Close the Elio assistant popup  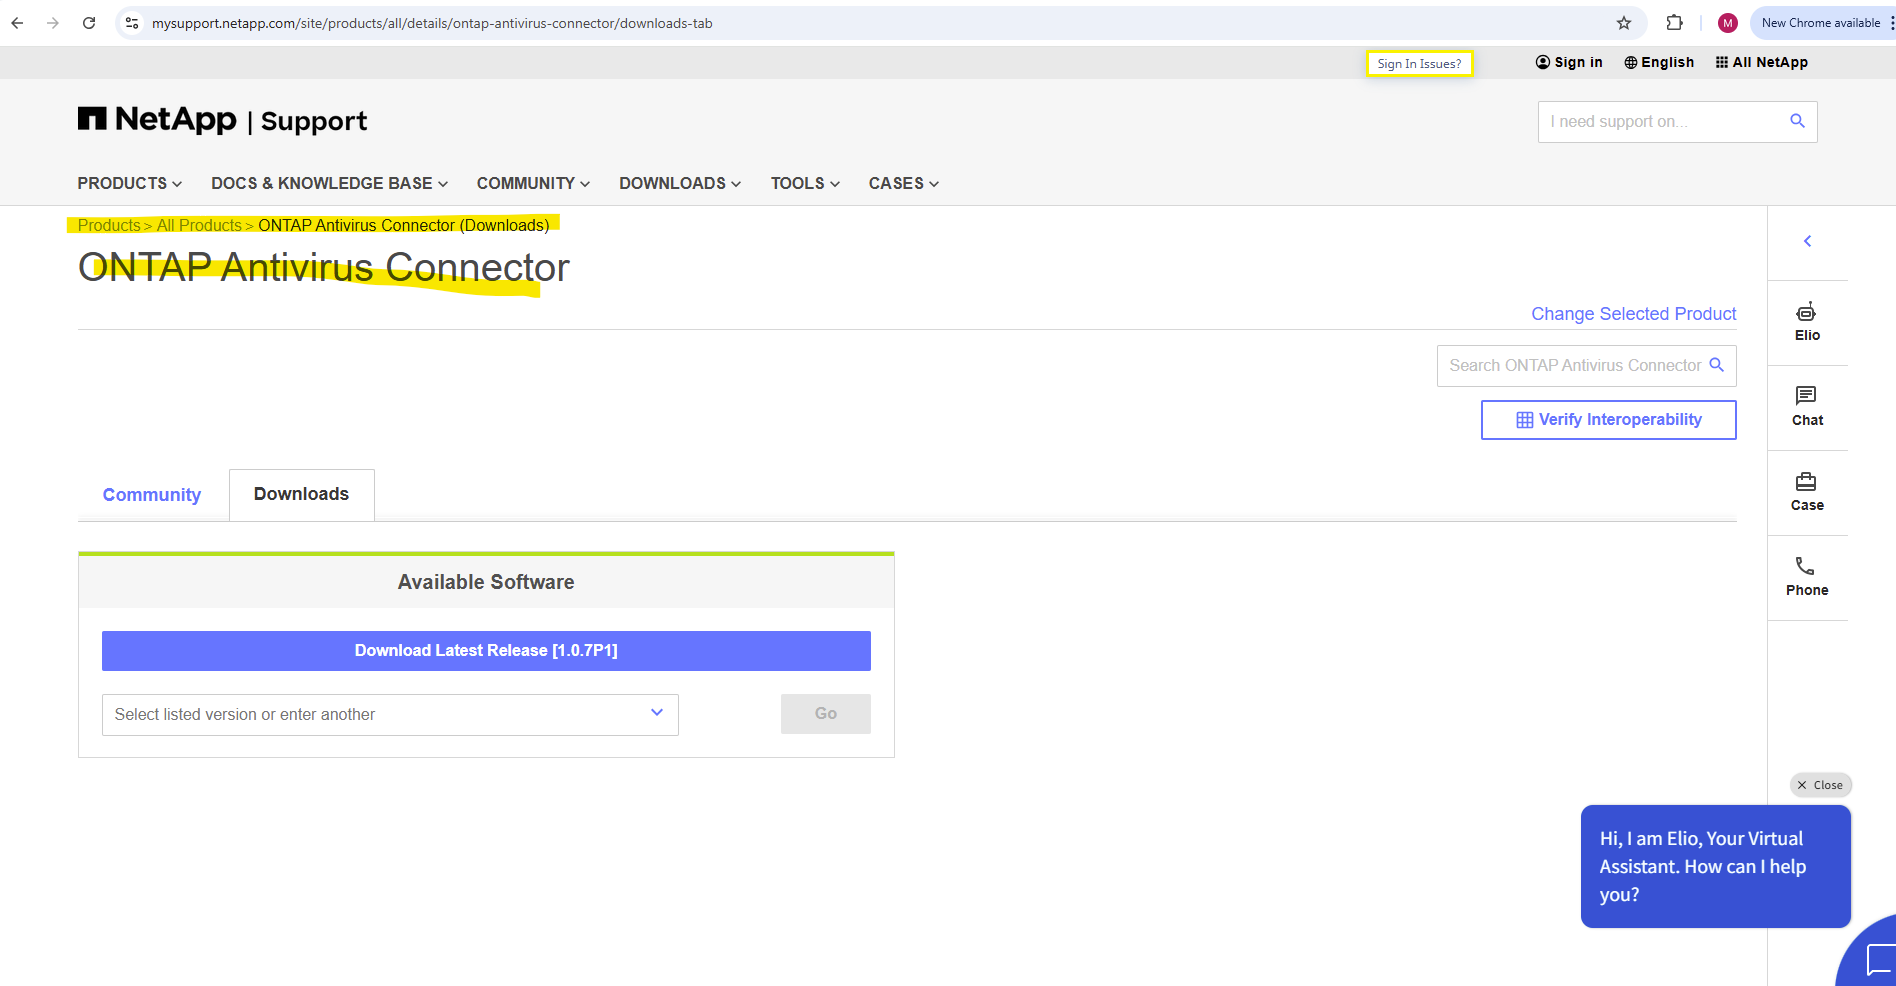pyautogui.click(x=1820, y=785)
